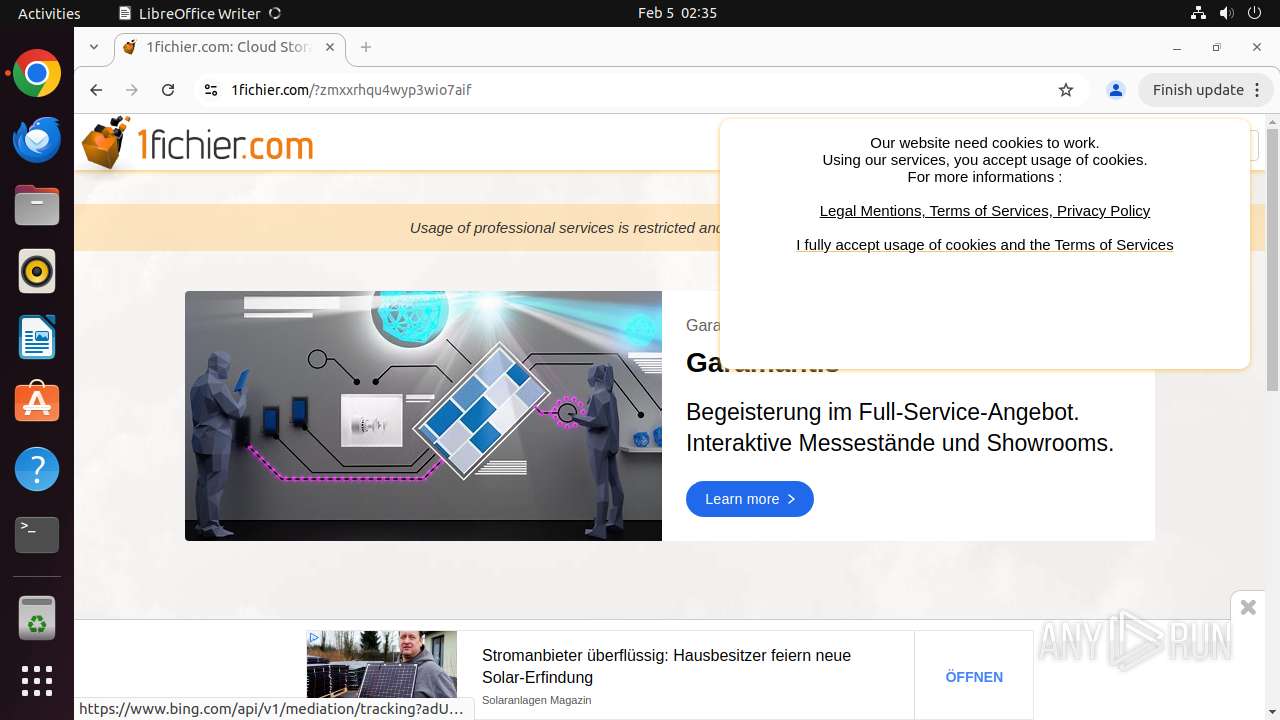Click the Garamantis ad illustration

(x=423, y=416)
